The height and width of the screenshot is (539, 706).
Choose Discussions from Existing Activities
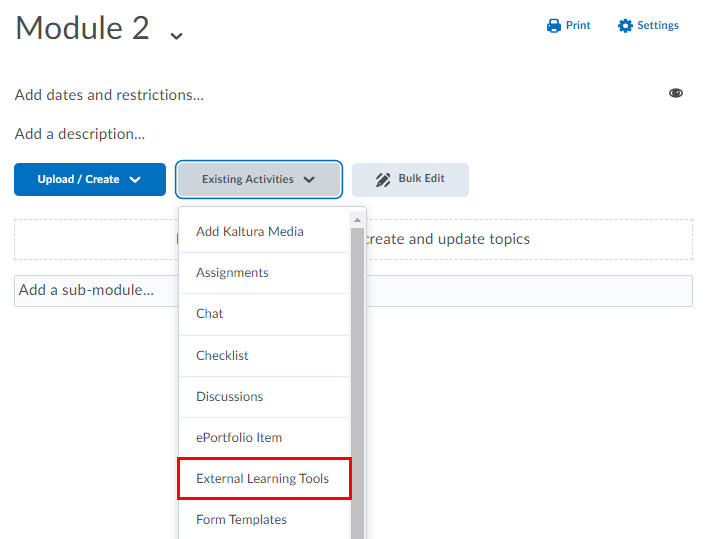[229, 397]
